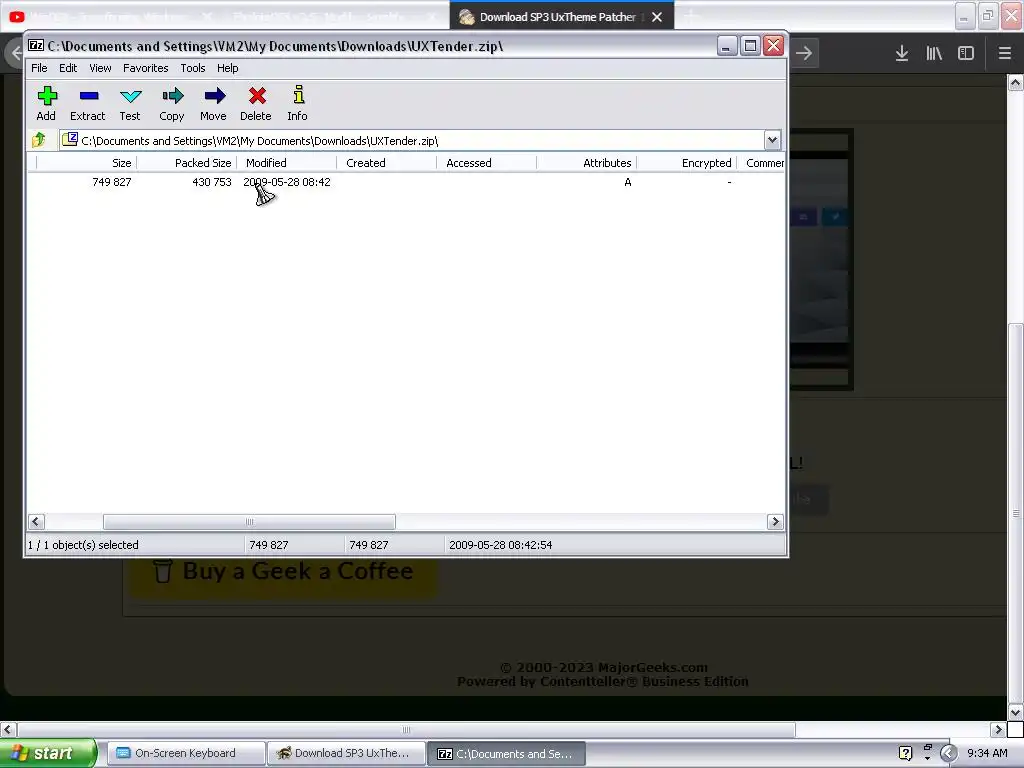Screen dimensions: 1024x768
Task: Click the 7-Zip title bar icon
Action: pyautogui.click(x=37, y=46)
